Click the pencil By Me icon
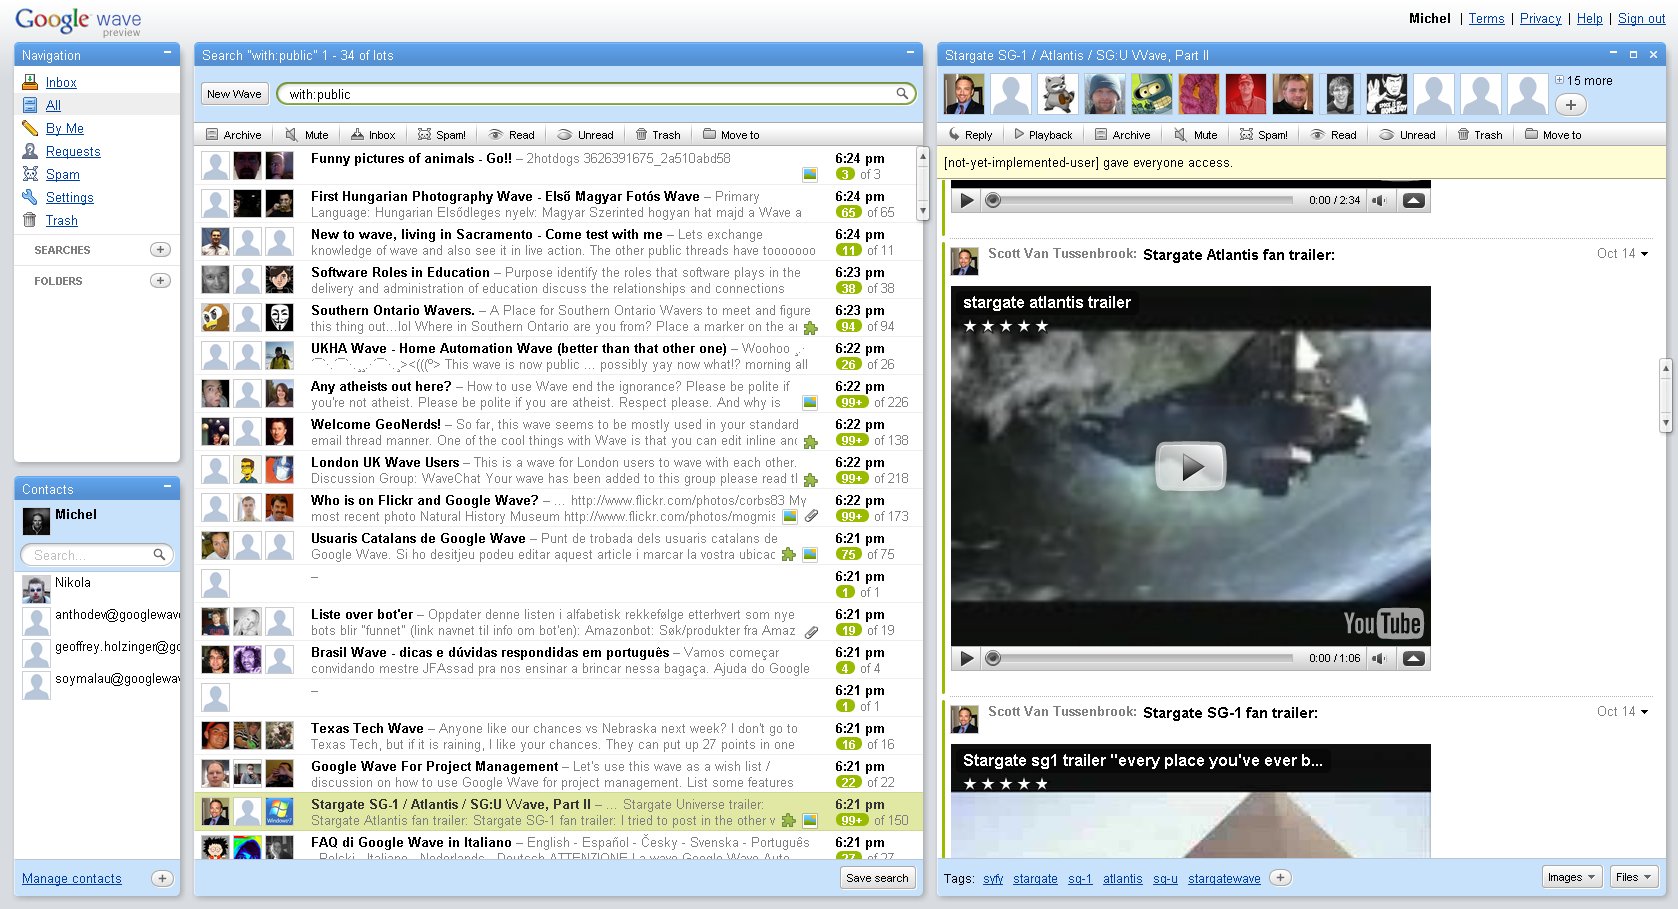 pyautogui.click(x=30, y=128)
